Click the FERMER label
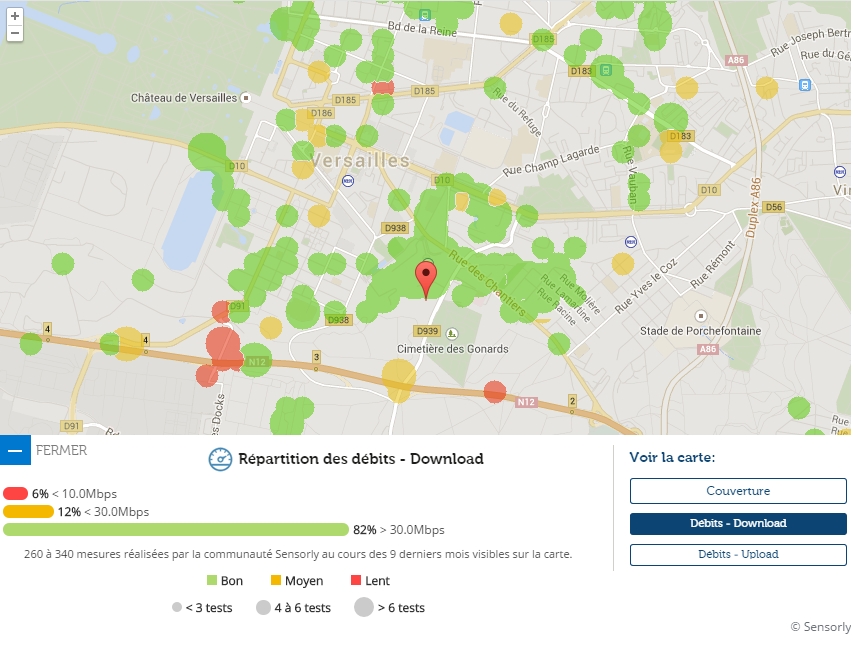The height and width of the screenshot is (657, 853). (x=61, y=450)
